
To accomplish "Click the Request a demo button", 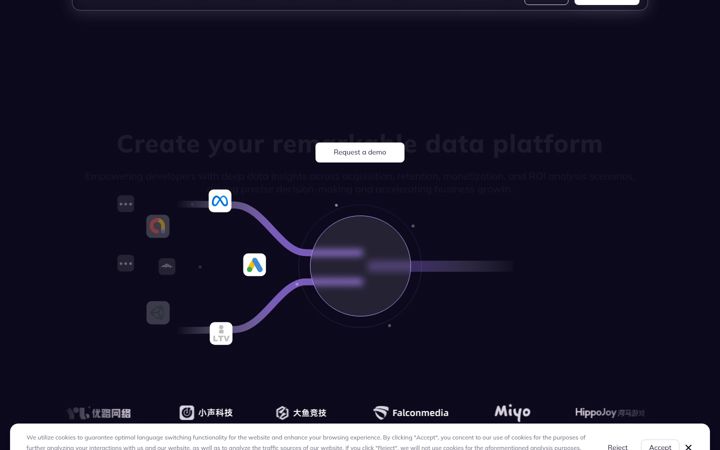I will 360,152.
